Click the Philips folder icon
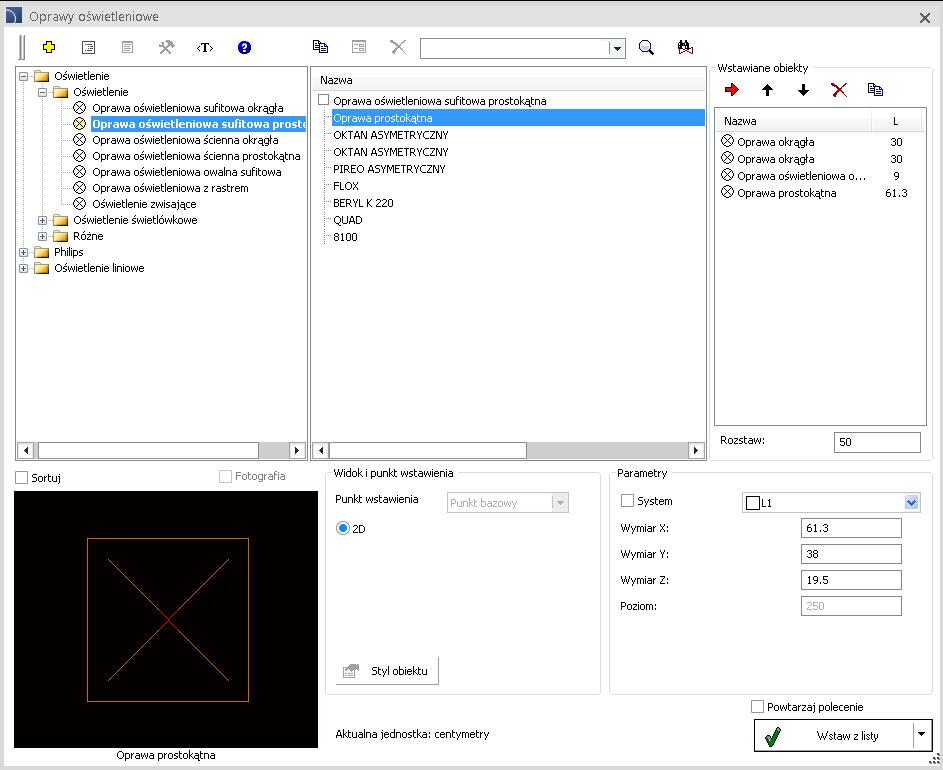The height and width of the screenshot is (770, 943). pos(41,251)
